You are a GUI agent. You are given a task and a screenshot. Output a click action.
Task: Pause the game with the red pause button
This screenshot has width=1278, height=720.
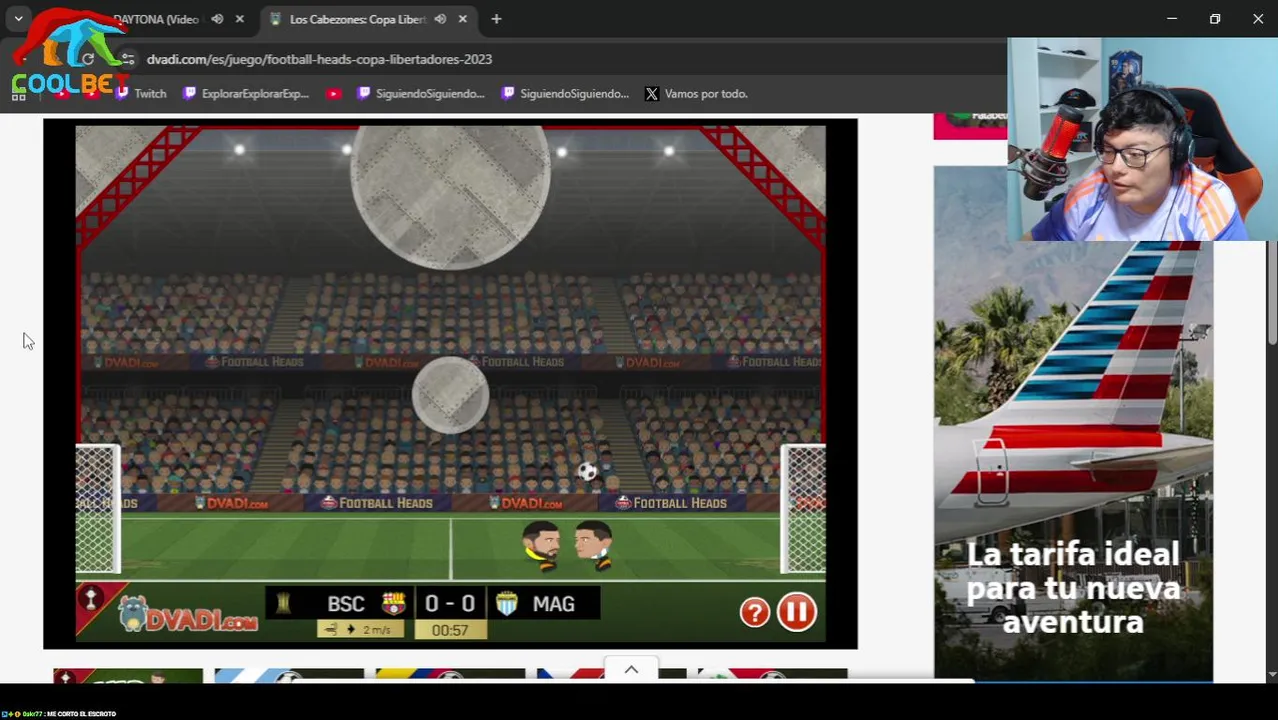[797, 612]
